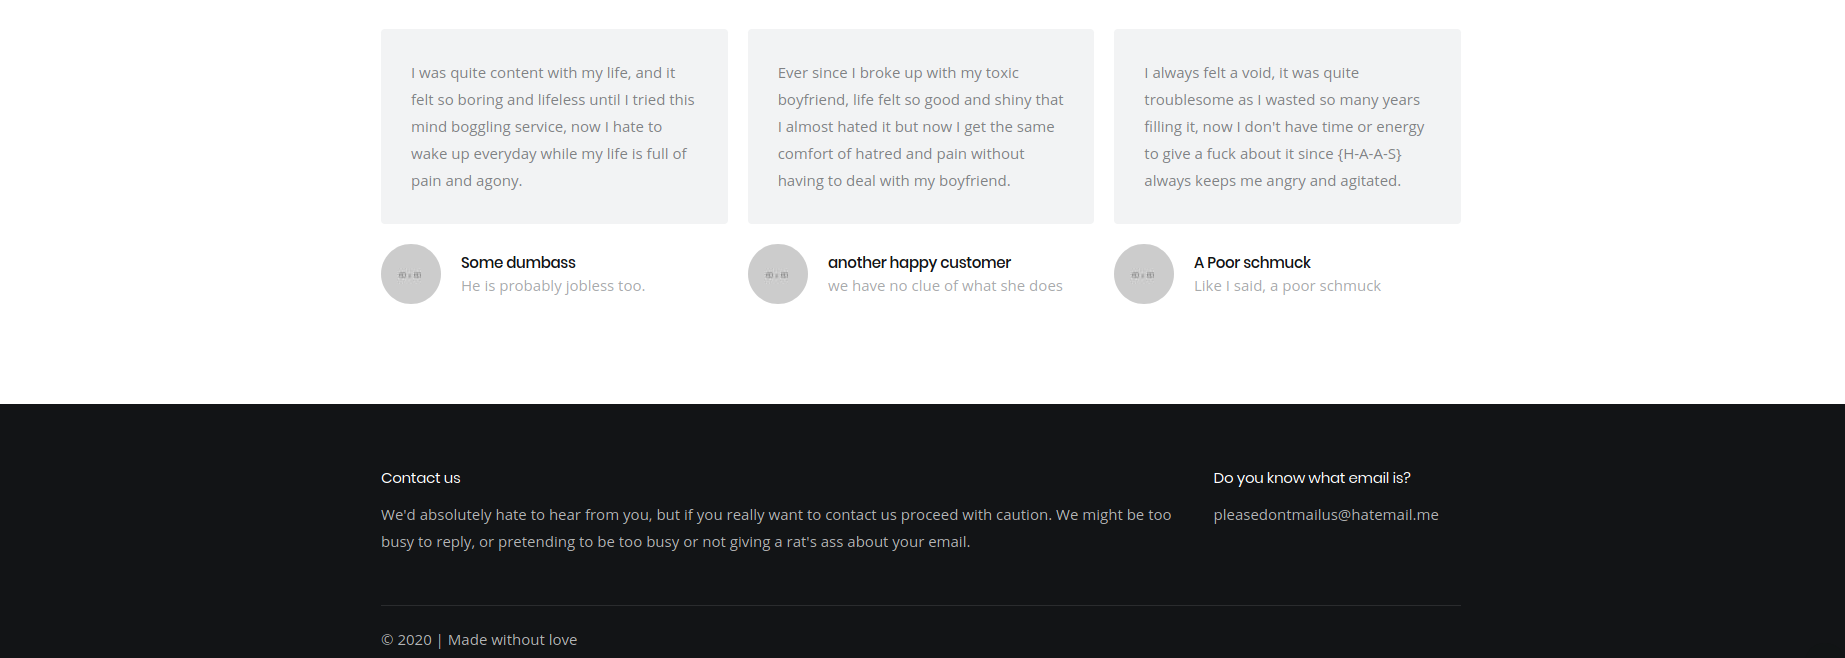Click Do you know what email is heading
The height and width of the screenshot is (658, 1845).
(1312, 478)
